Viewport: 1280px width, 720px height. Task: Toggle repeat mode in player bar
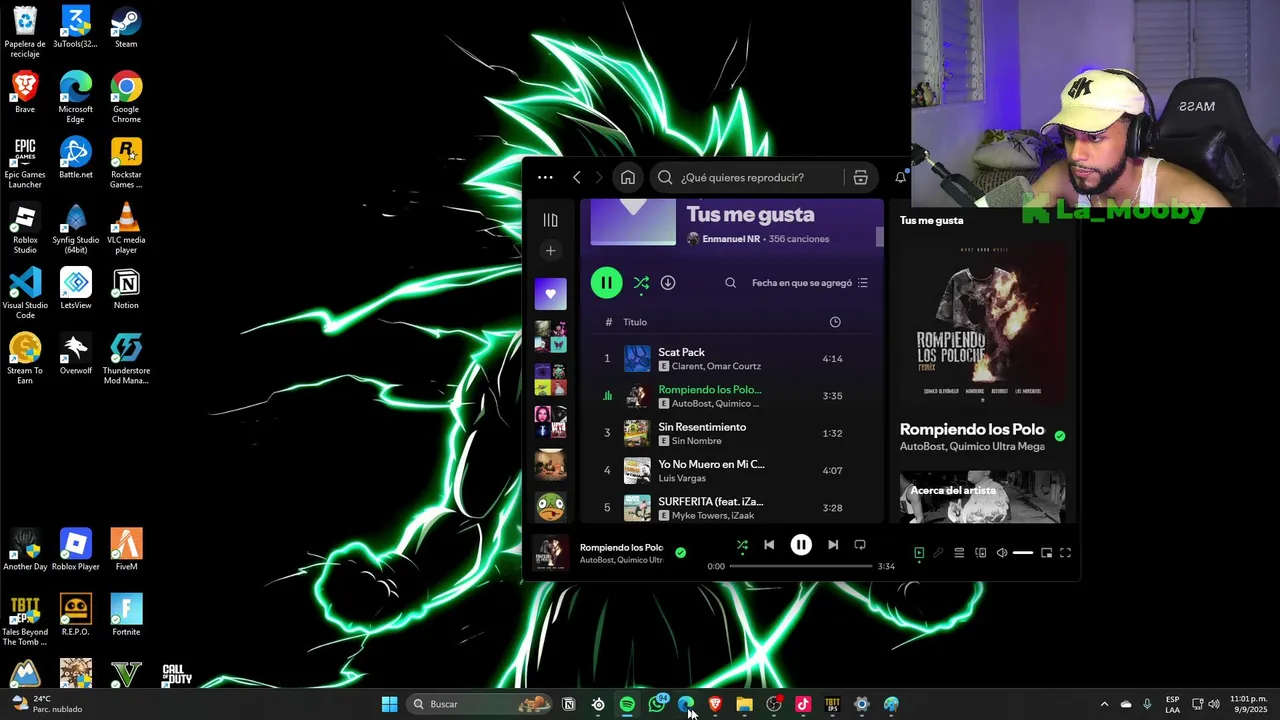click(x=860, y=545)
